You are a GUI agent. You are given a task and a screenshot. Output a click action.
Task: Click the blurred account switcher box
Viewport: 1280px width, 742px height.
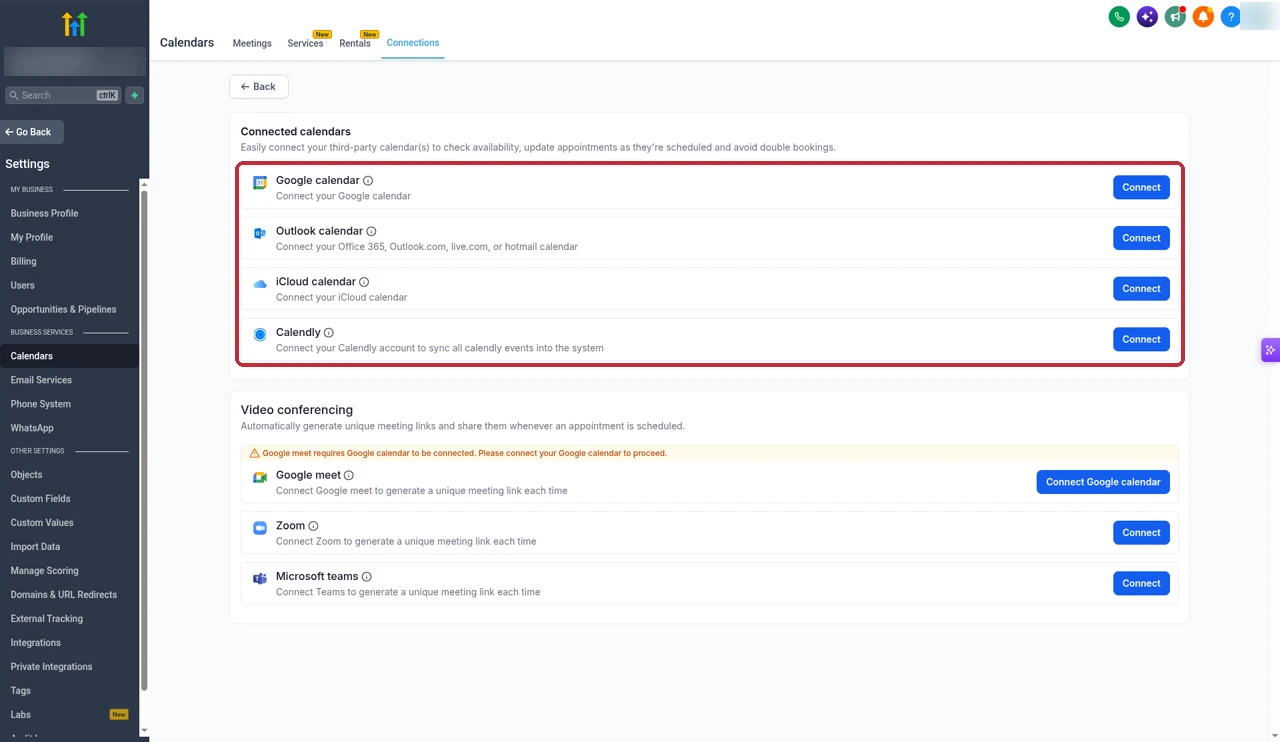coord(75,62)
